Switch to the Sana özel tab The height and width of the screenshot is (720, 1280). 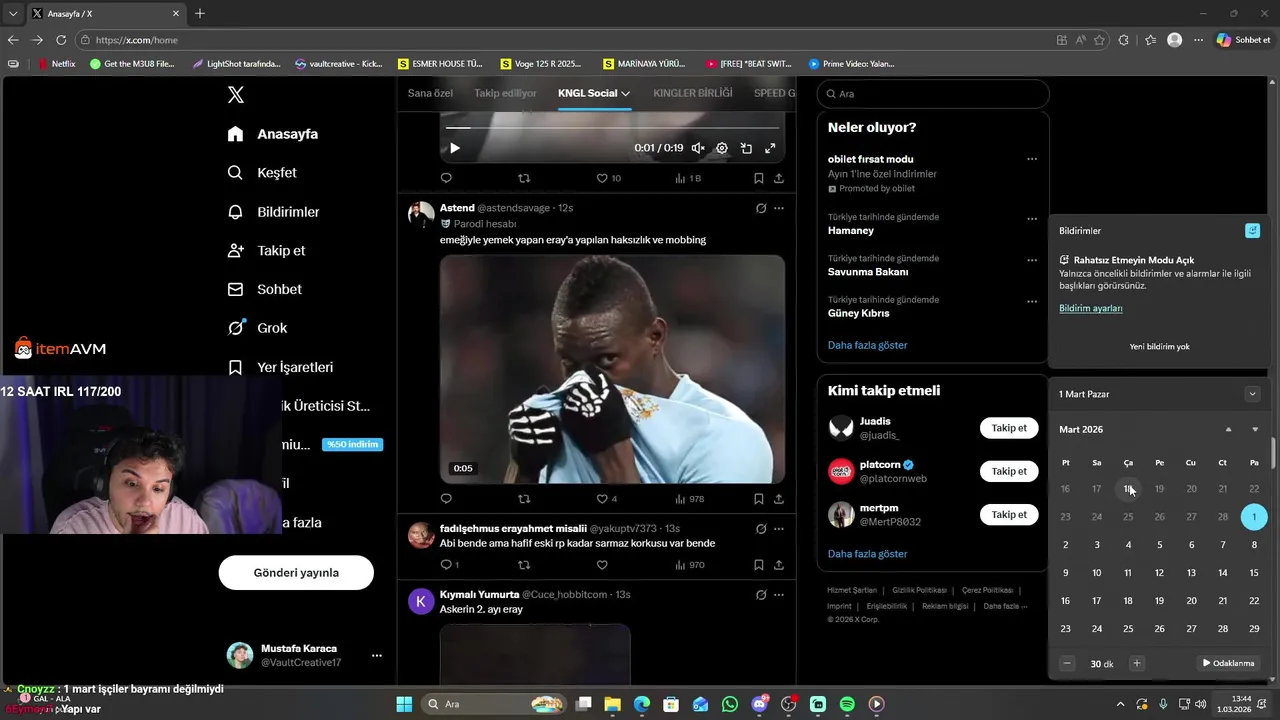[x=430, y=93]
